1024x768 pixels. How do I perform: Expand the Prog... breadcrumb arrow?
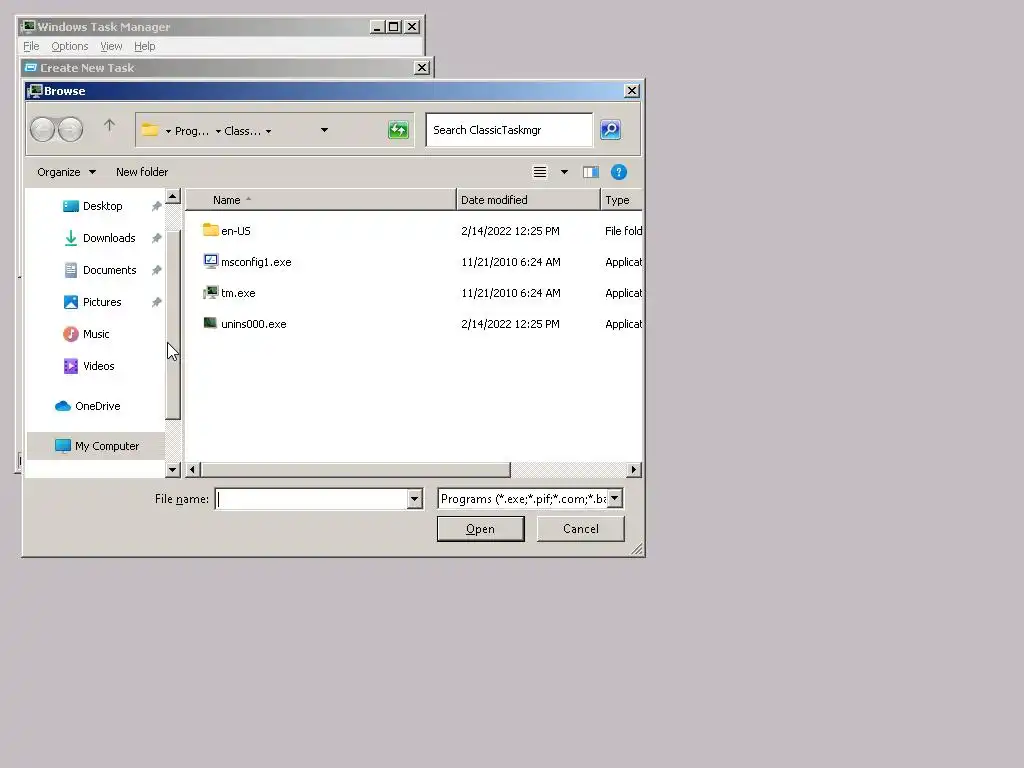[x=168, y=131]
